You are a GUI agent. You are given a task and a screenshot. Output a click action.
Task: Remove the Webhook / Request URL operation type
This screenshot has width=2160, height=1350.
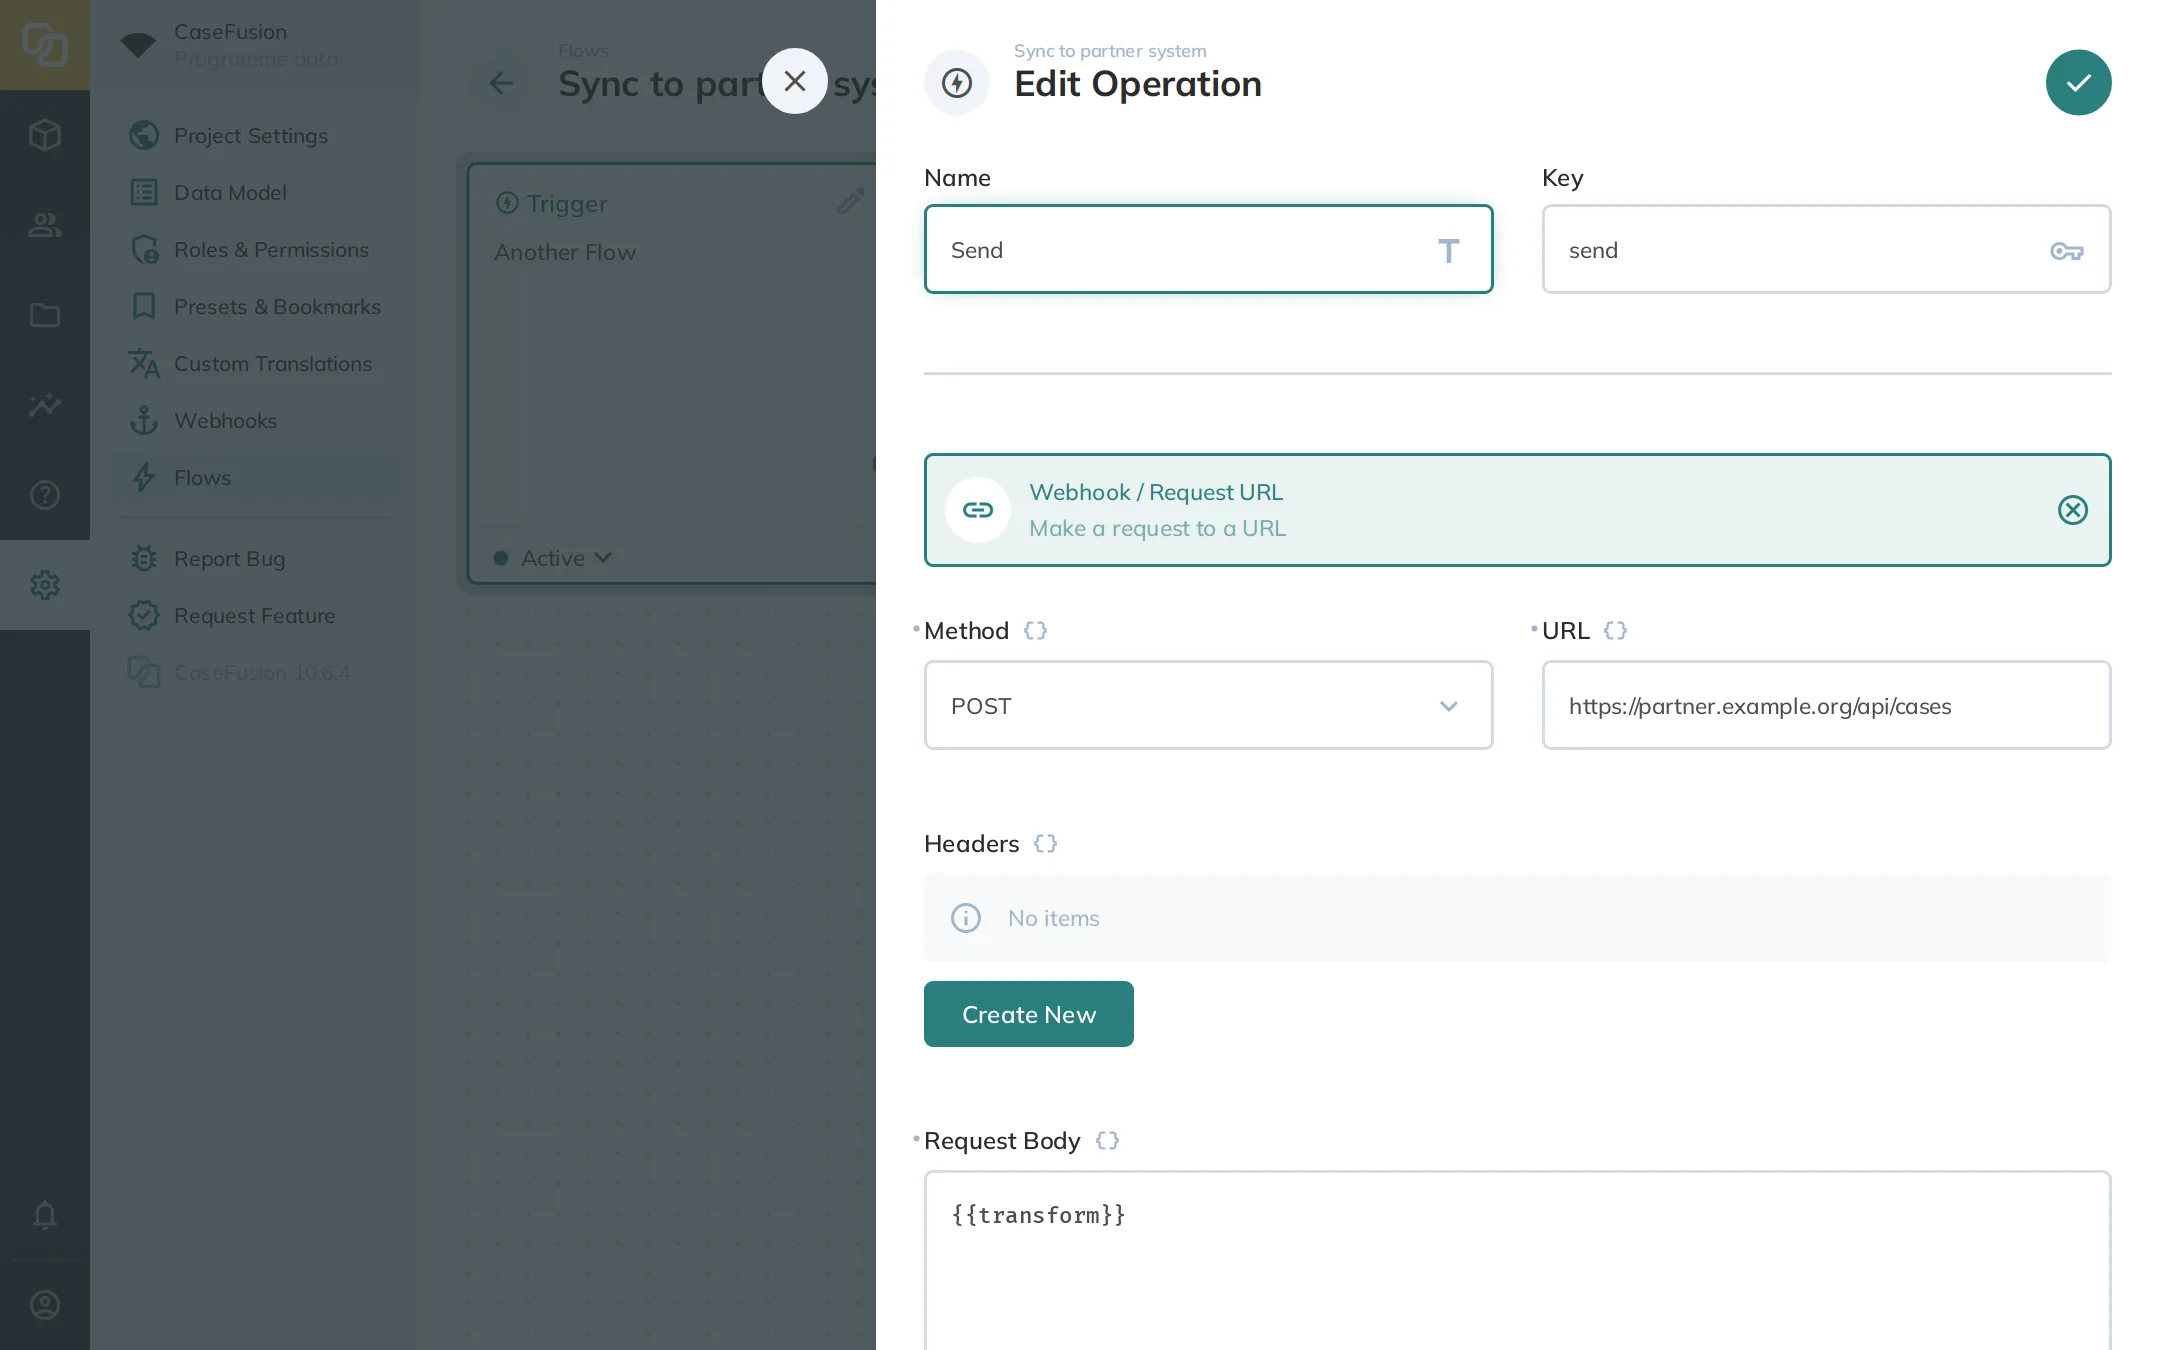[x=2072, y=510]
